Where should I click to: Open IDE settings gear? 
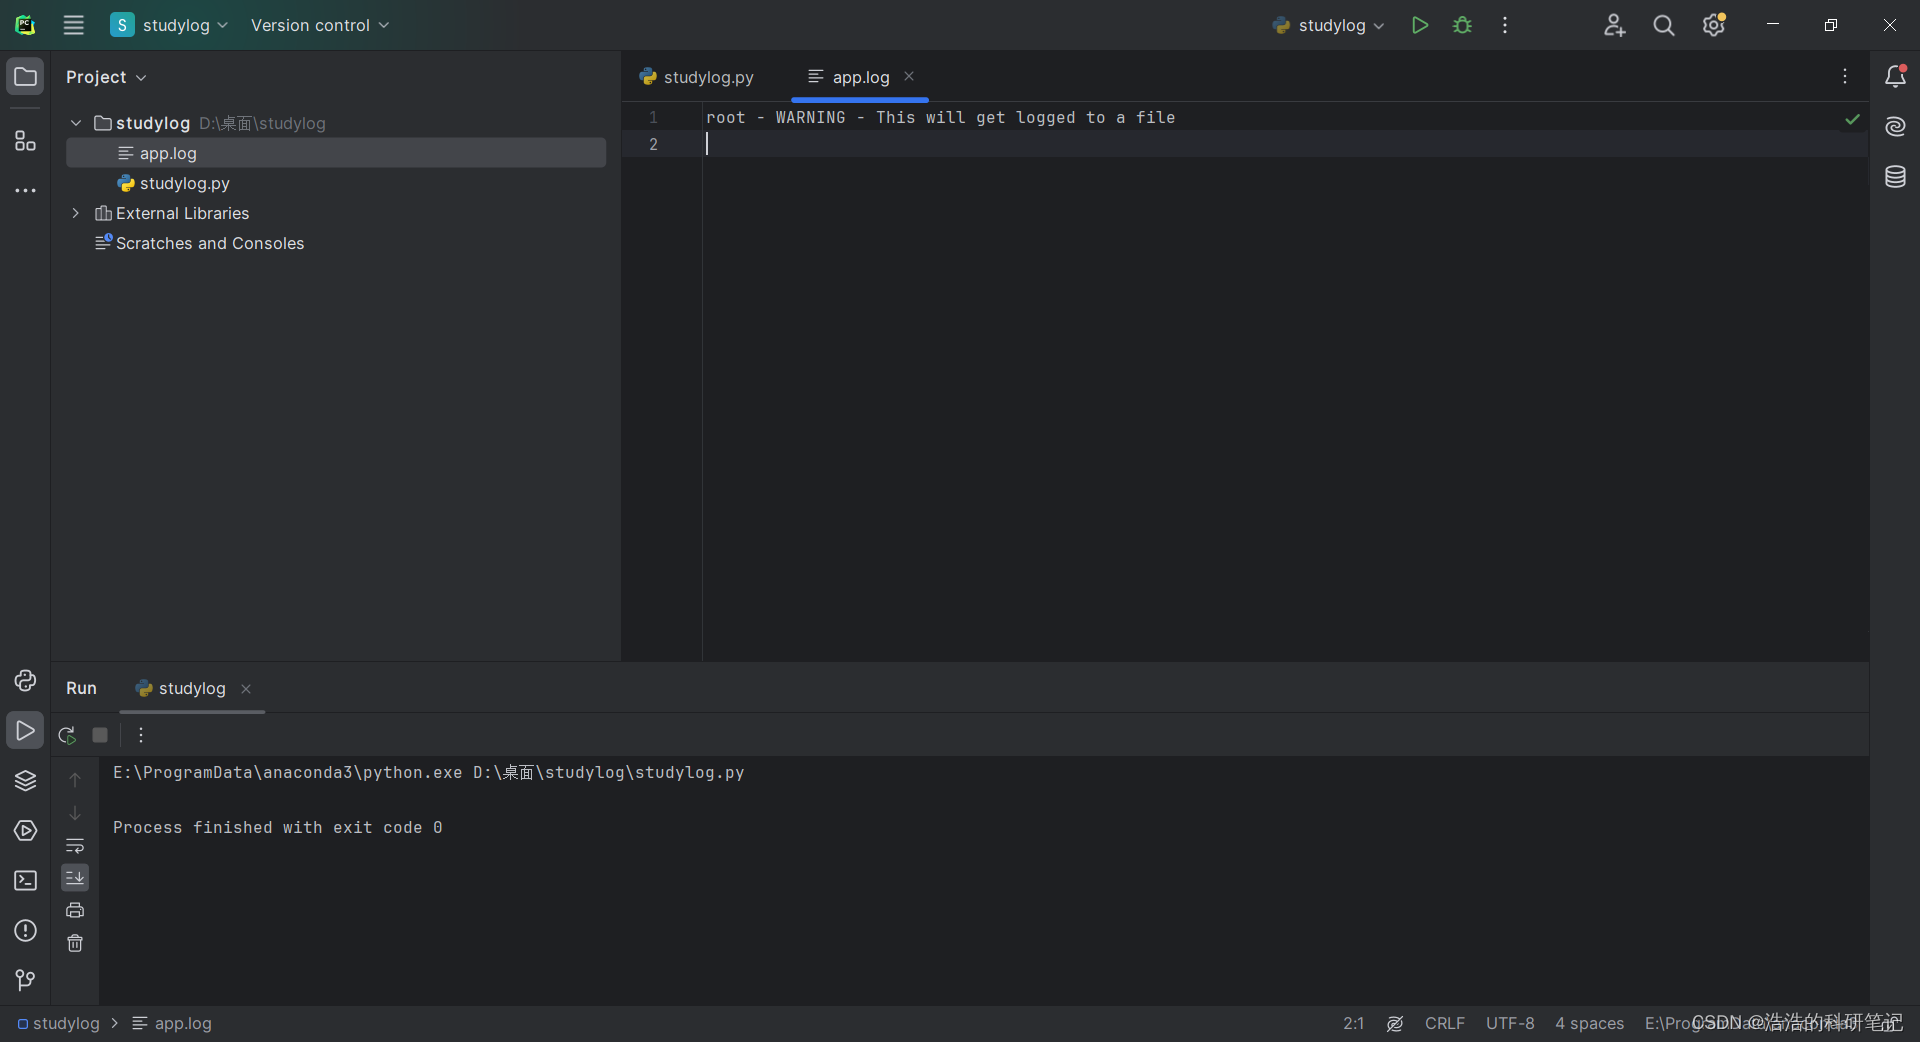[x=1714, y=25]
